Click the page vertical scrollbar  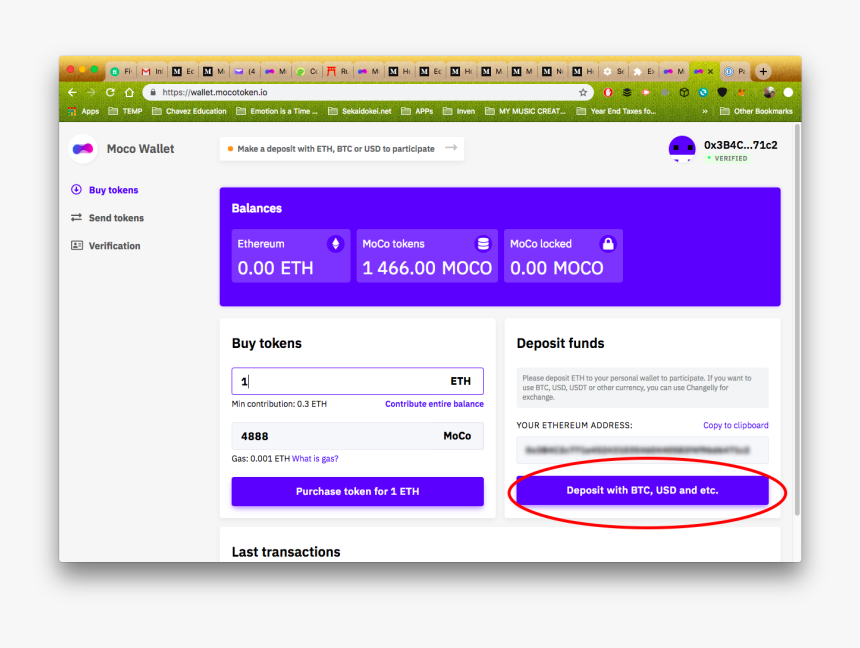click(797, 320)
